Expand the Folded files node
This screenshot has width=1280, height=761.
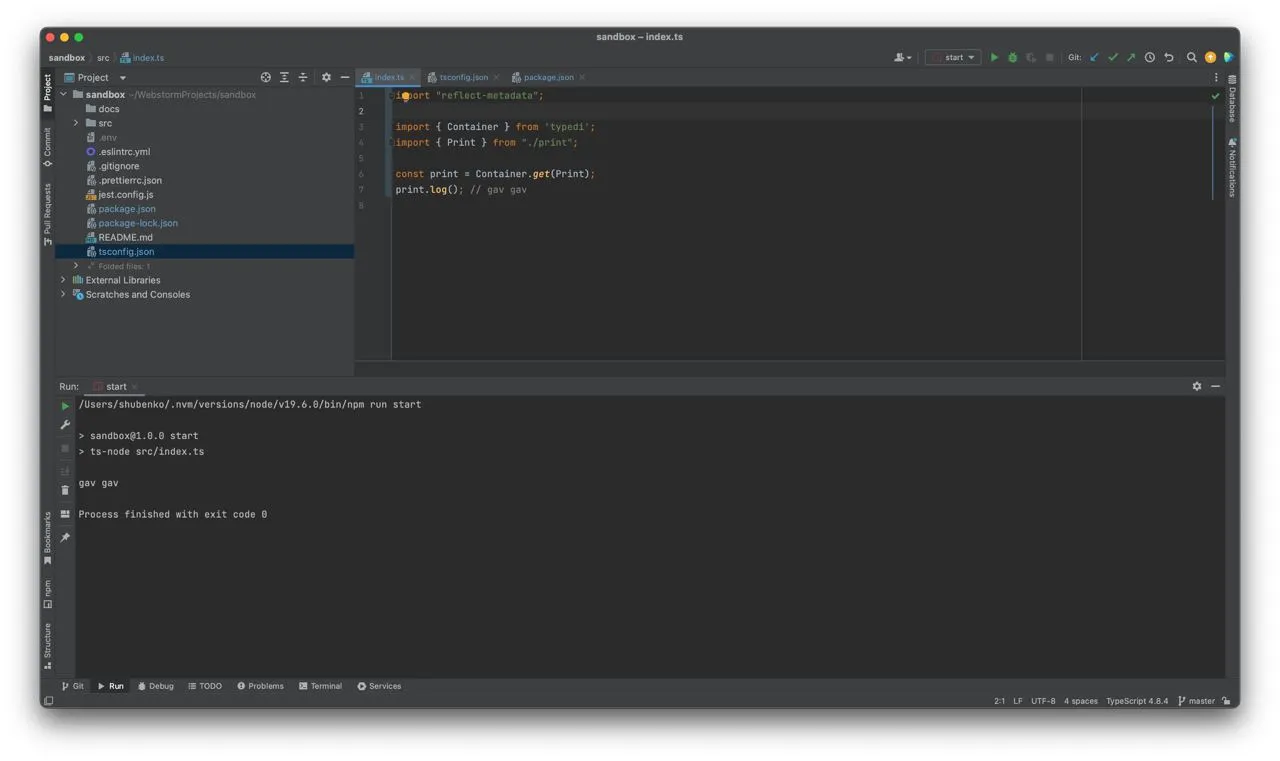coord(76,266)
